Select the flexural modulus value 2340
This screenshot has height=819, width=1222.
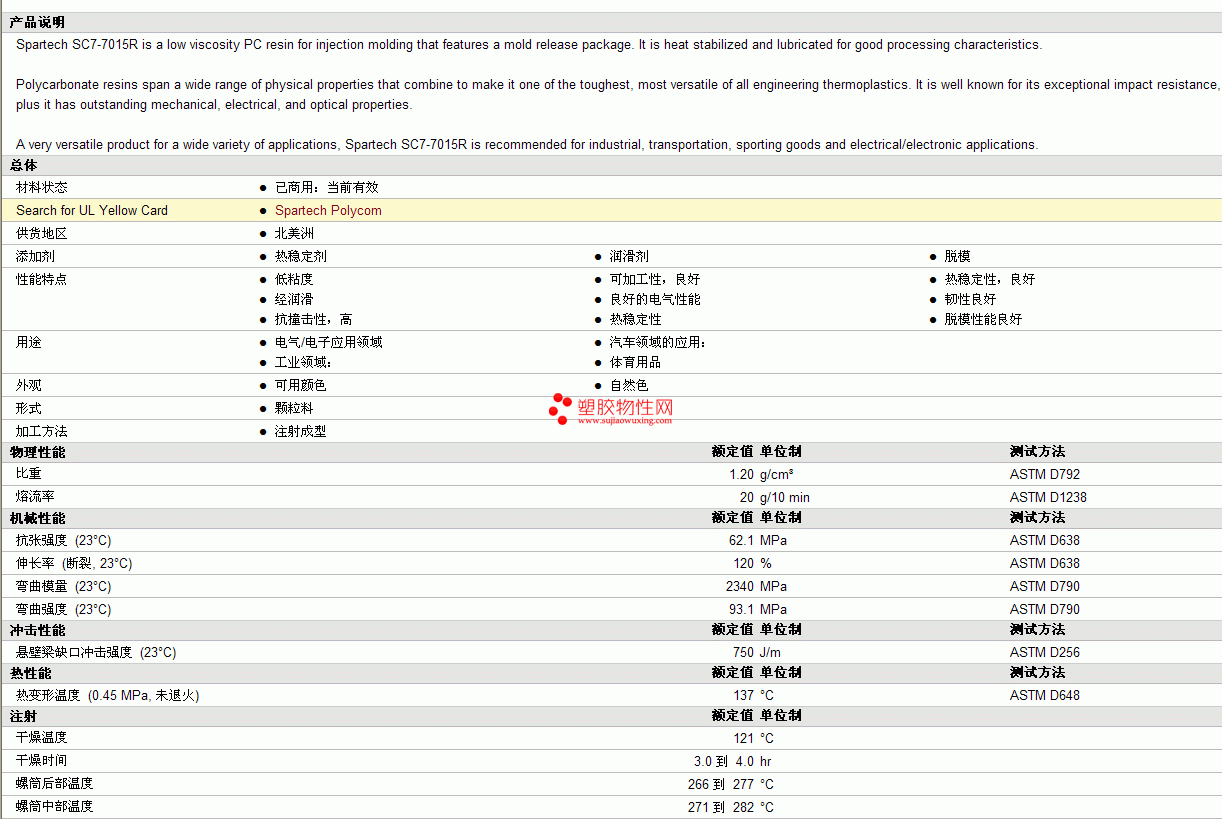pos(740,586)
